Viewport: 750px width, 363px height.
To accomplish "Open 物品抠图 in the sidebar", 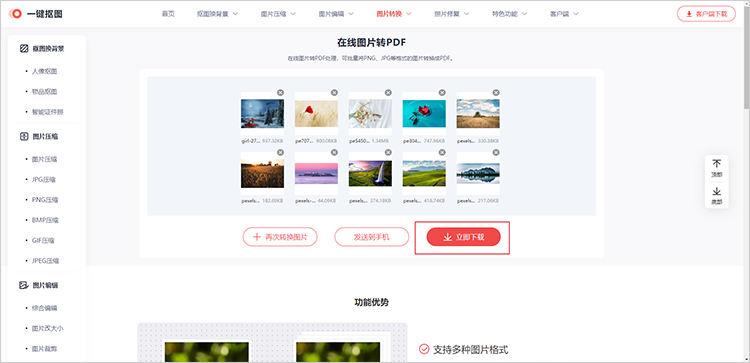I will tap(44, 91).
